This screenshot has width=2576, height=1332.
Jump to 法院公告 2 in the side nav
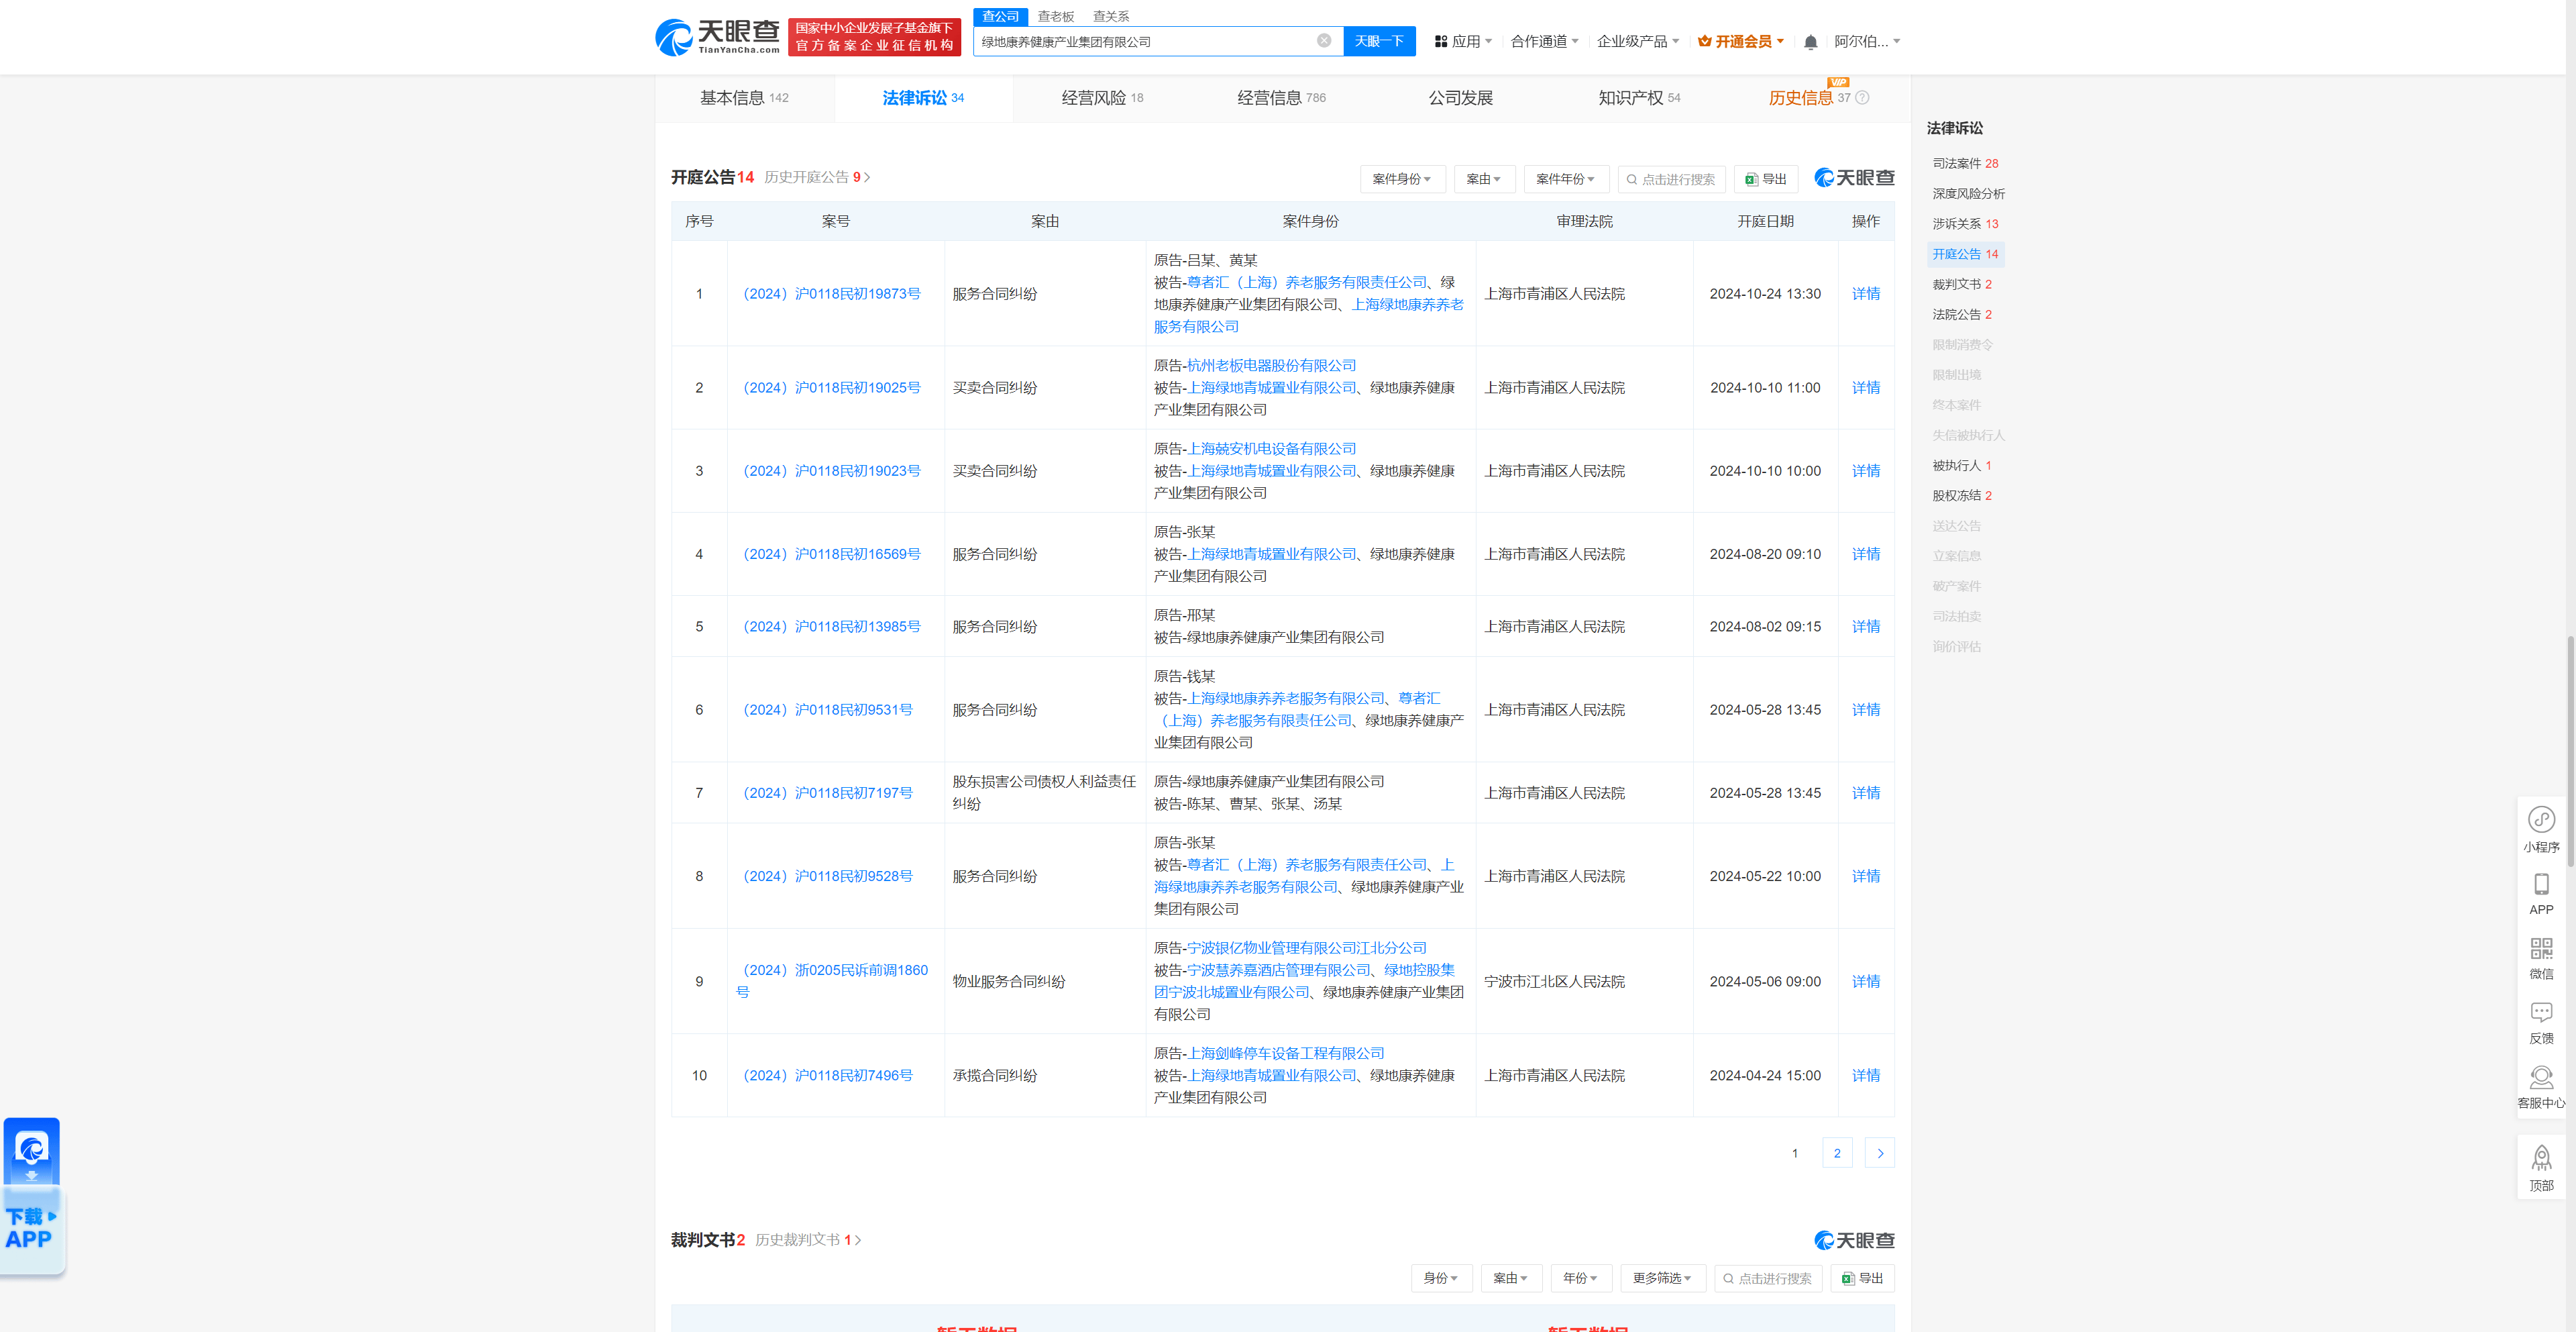[1961, 314]
